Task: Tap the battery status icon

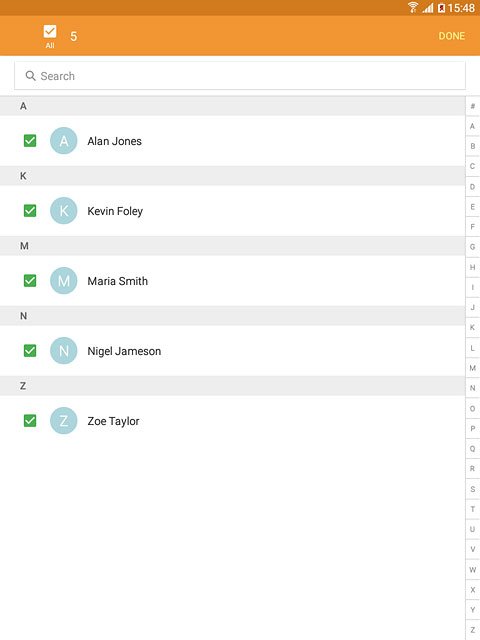Action: click(x=441, y=8)
